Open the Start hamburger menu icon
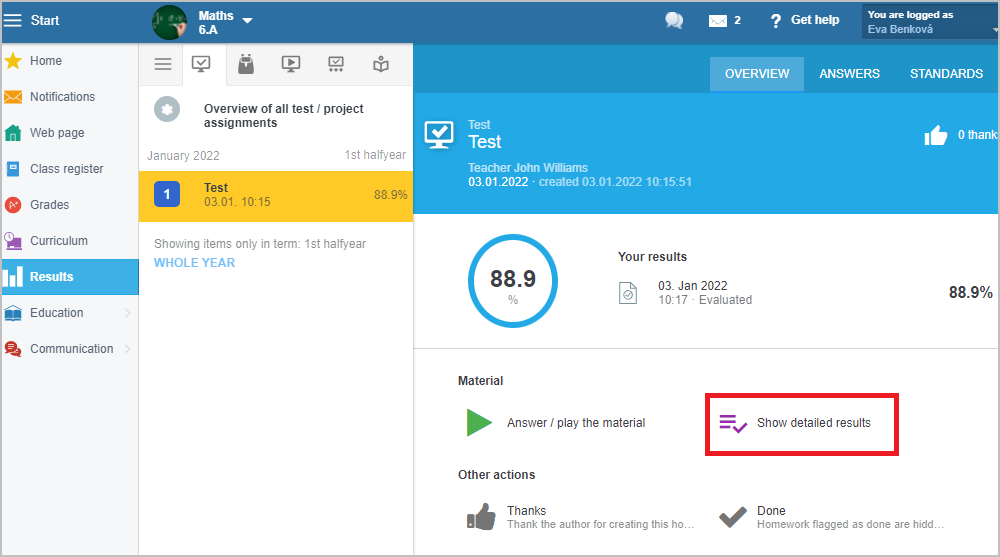This screenshot has height=557, width=1000. tap(12, 20)
